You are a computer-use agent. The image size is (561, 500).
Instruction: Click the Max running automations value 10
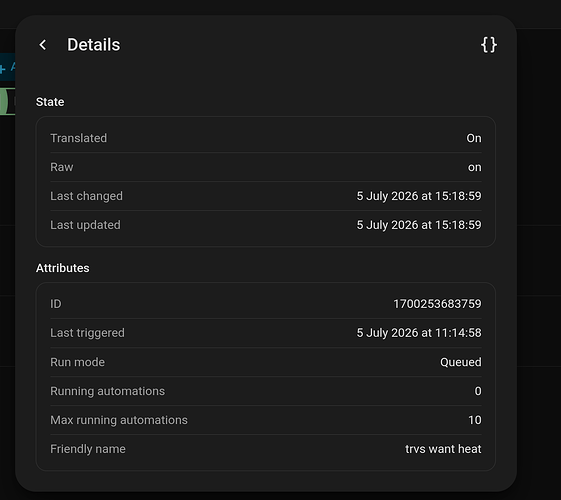click(x=475, y=420)
